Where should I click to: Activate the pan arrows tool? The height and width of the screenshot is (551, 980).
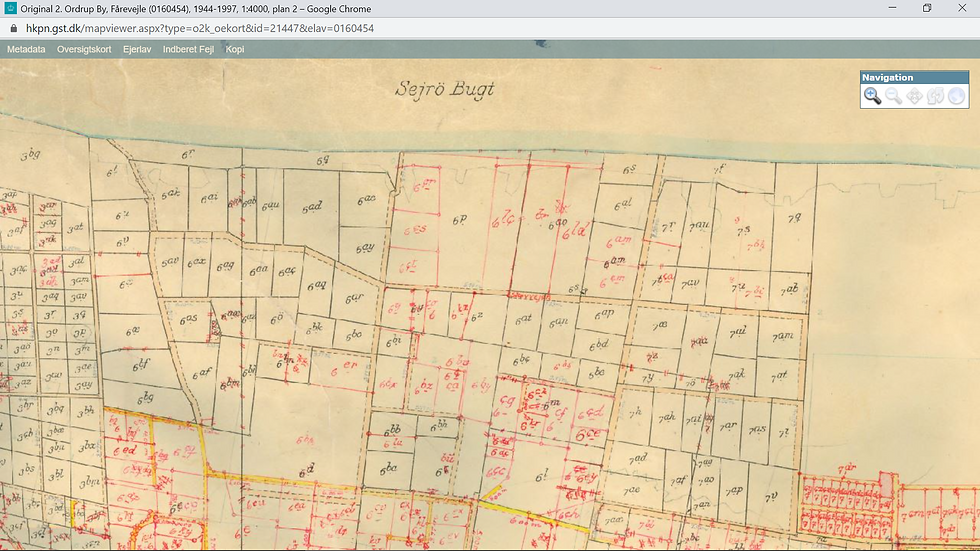pos(914,96)
